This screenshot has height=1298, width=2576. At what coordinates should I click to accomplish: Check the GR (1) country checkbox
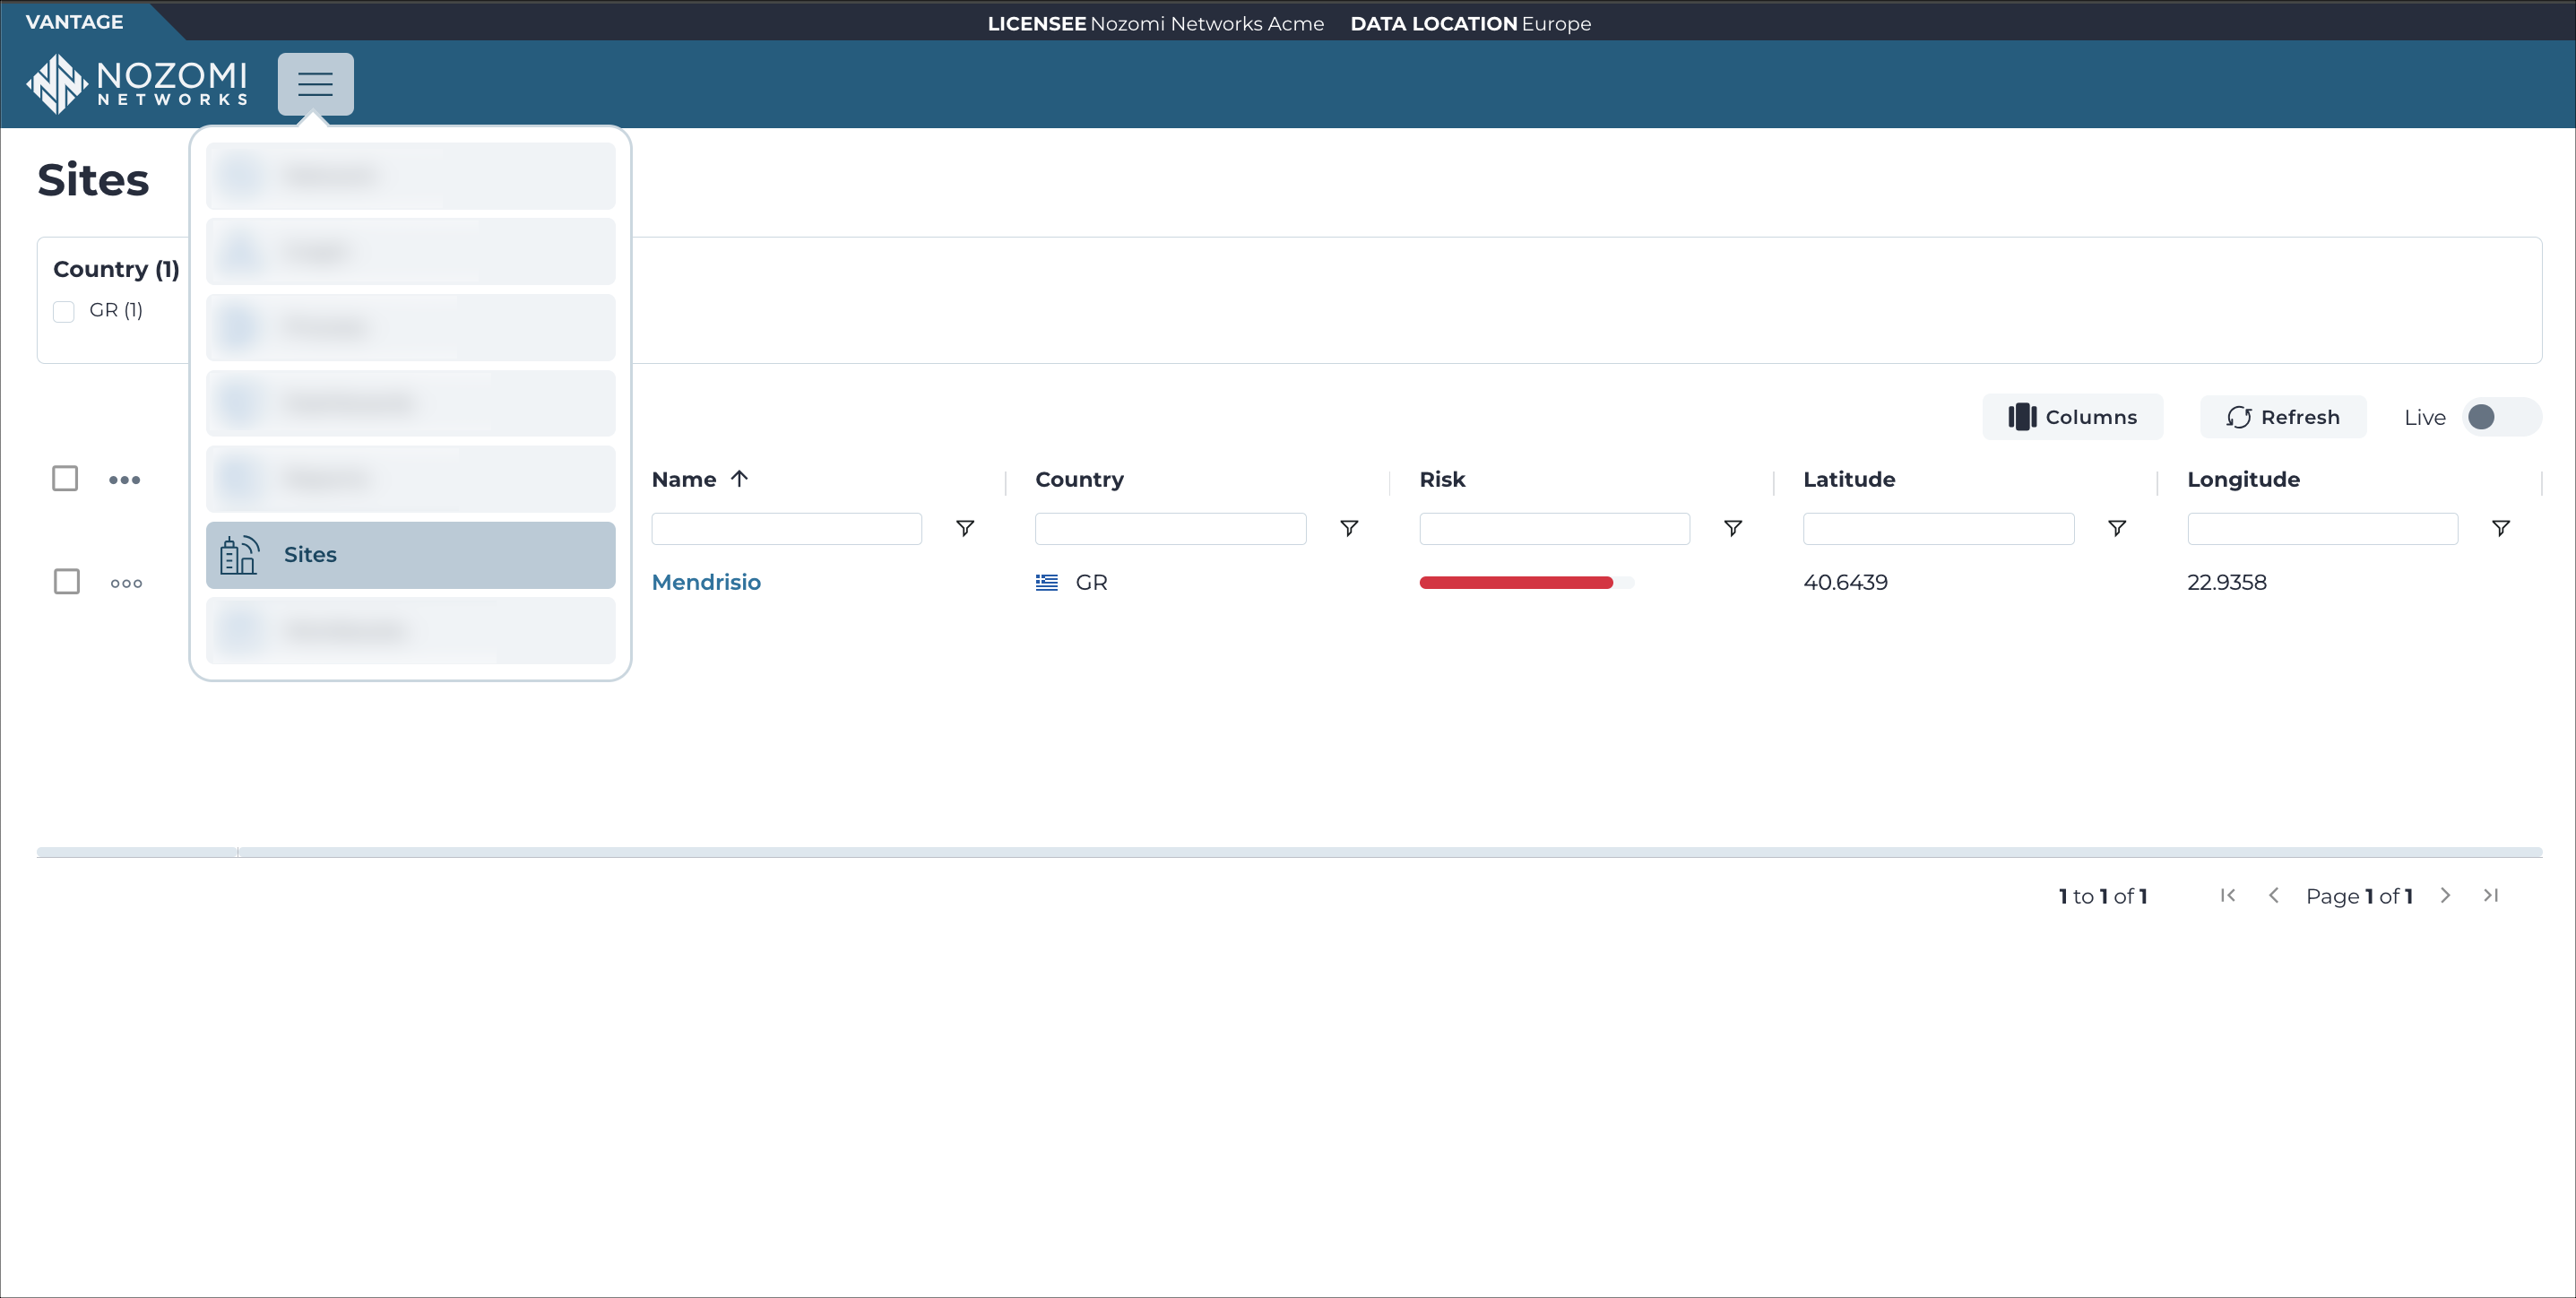(63, 311)
